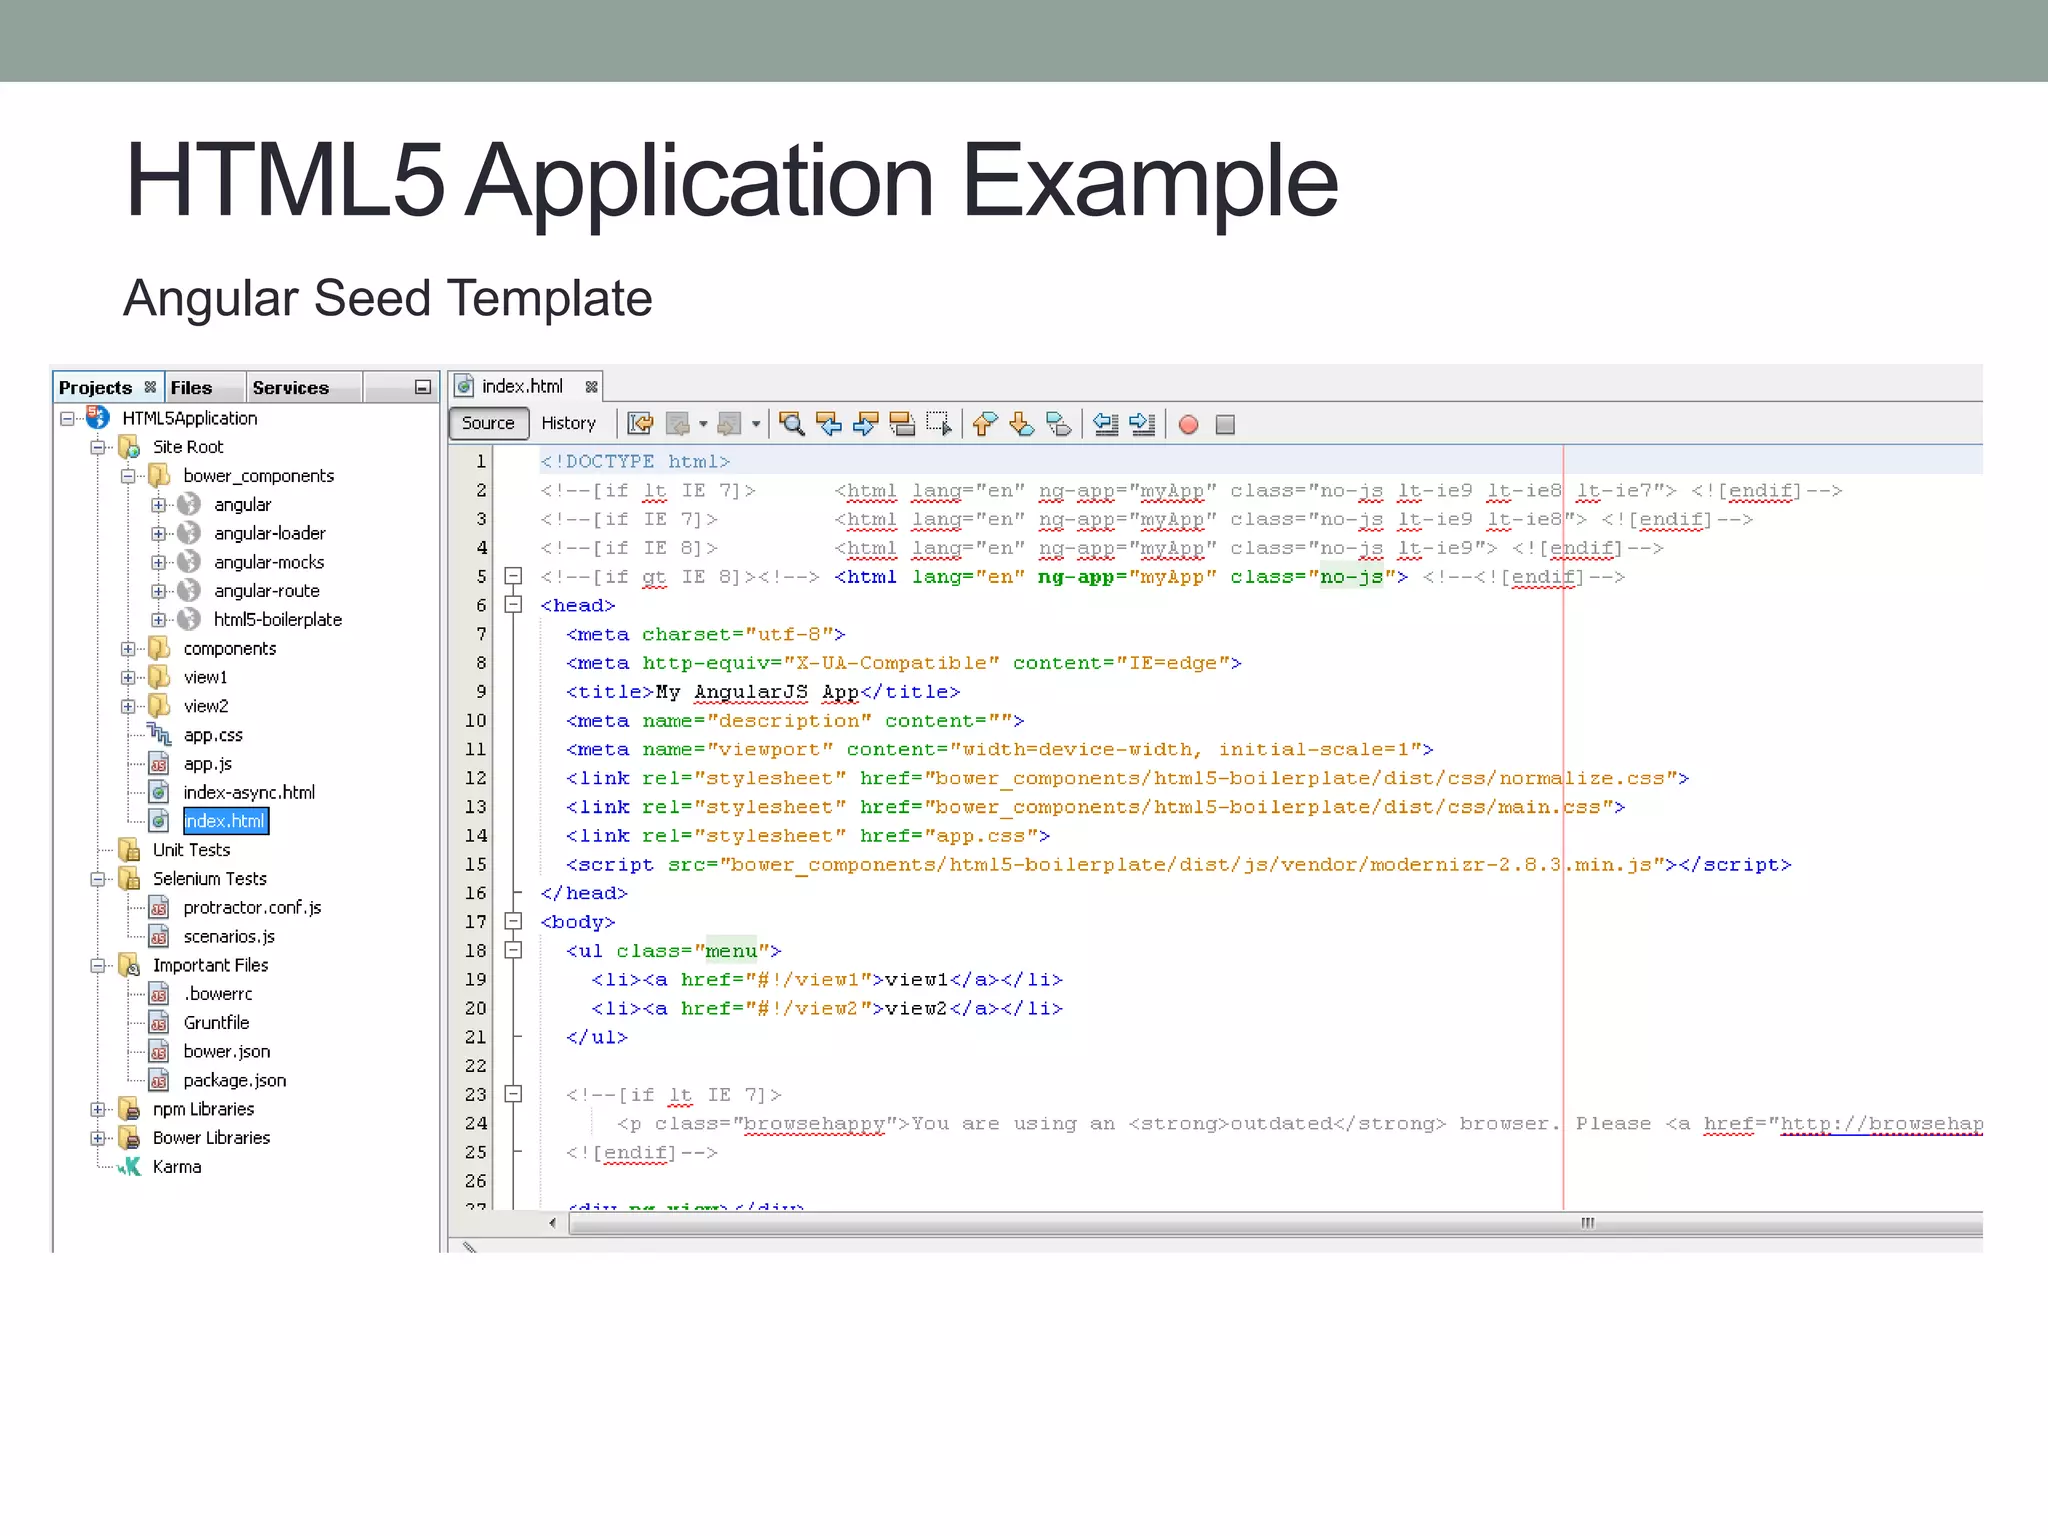Select app.js in project tree
This screenshot has height=1536, width=2048.
(x=208, y=763)
